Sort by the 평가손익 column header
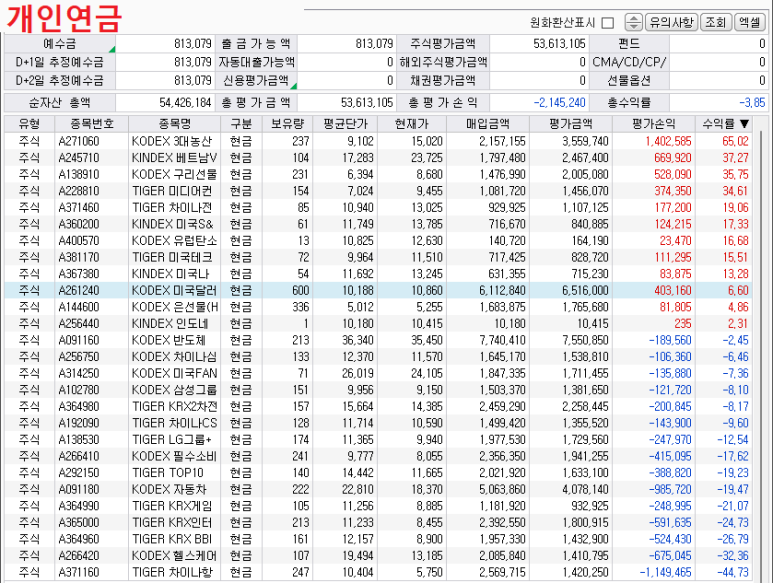The height and width of the screenshot is (583, 773). click(x=654, y=124)
